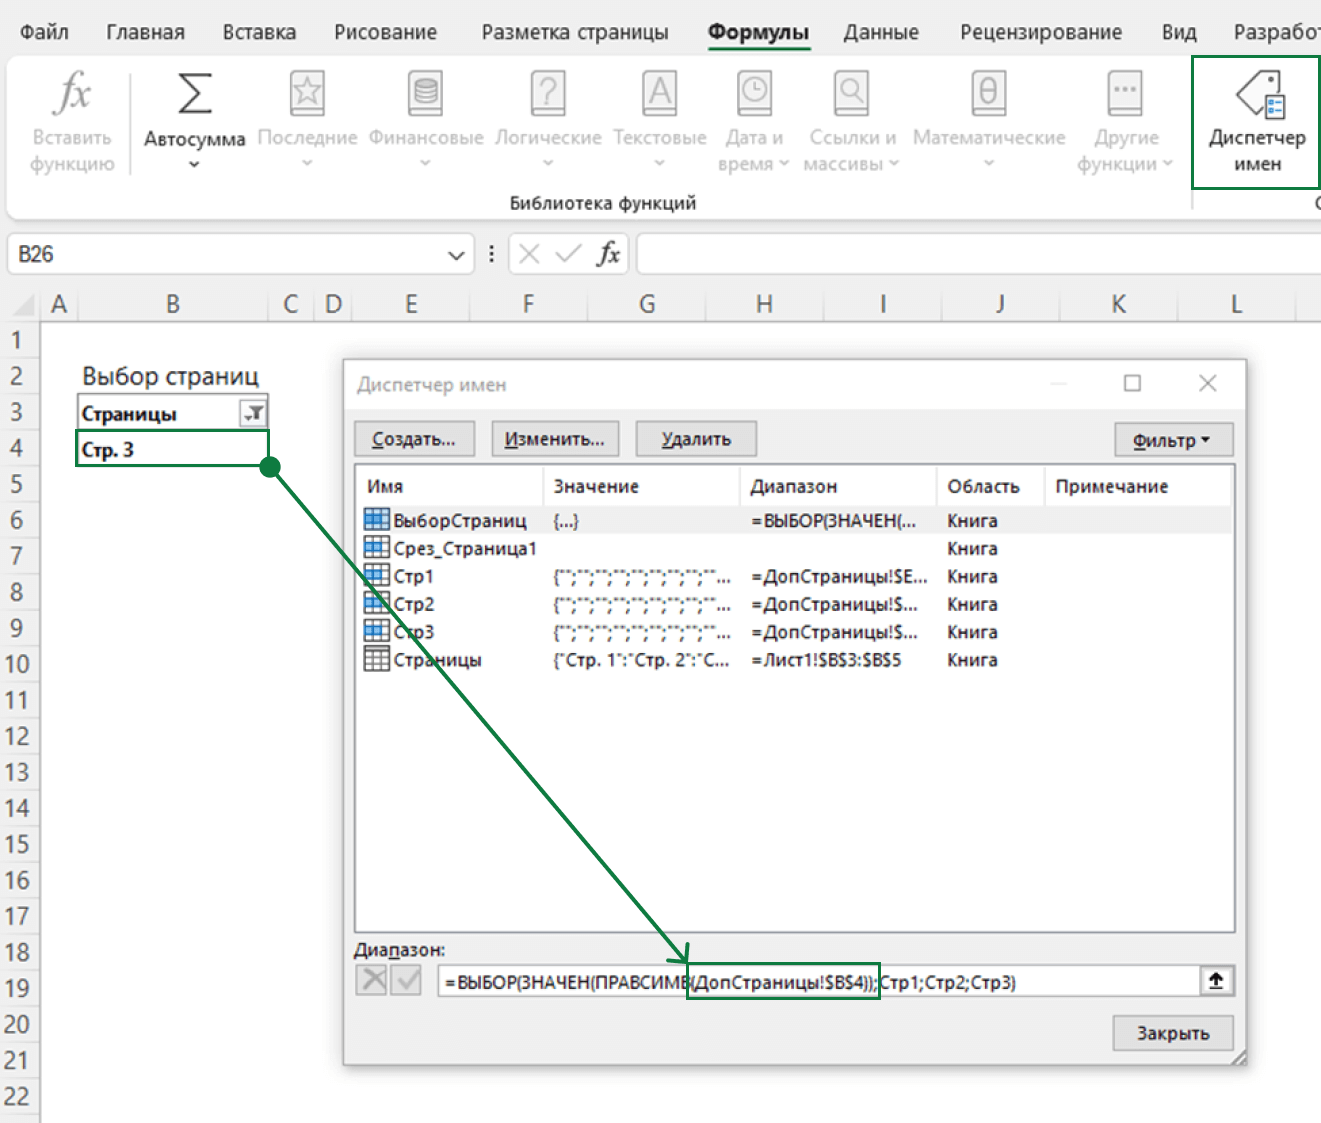Switch to the Рецензирование tab
The height and width of the screenshot is (1123, 1321).
coord(1041,32)
